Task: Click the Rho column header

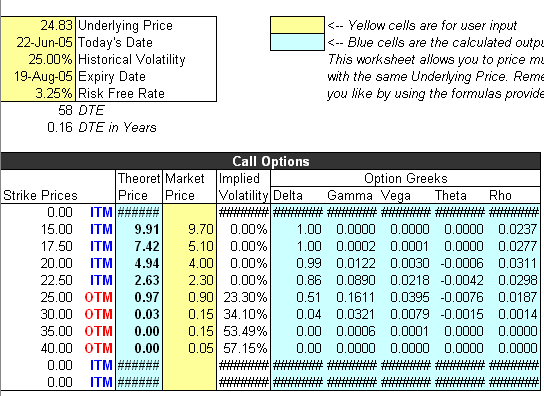Action: (x=500, y=195)
